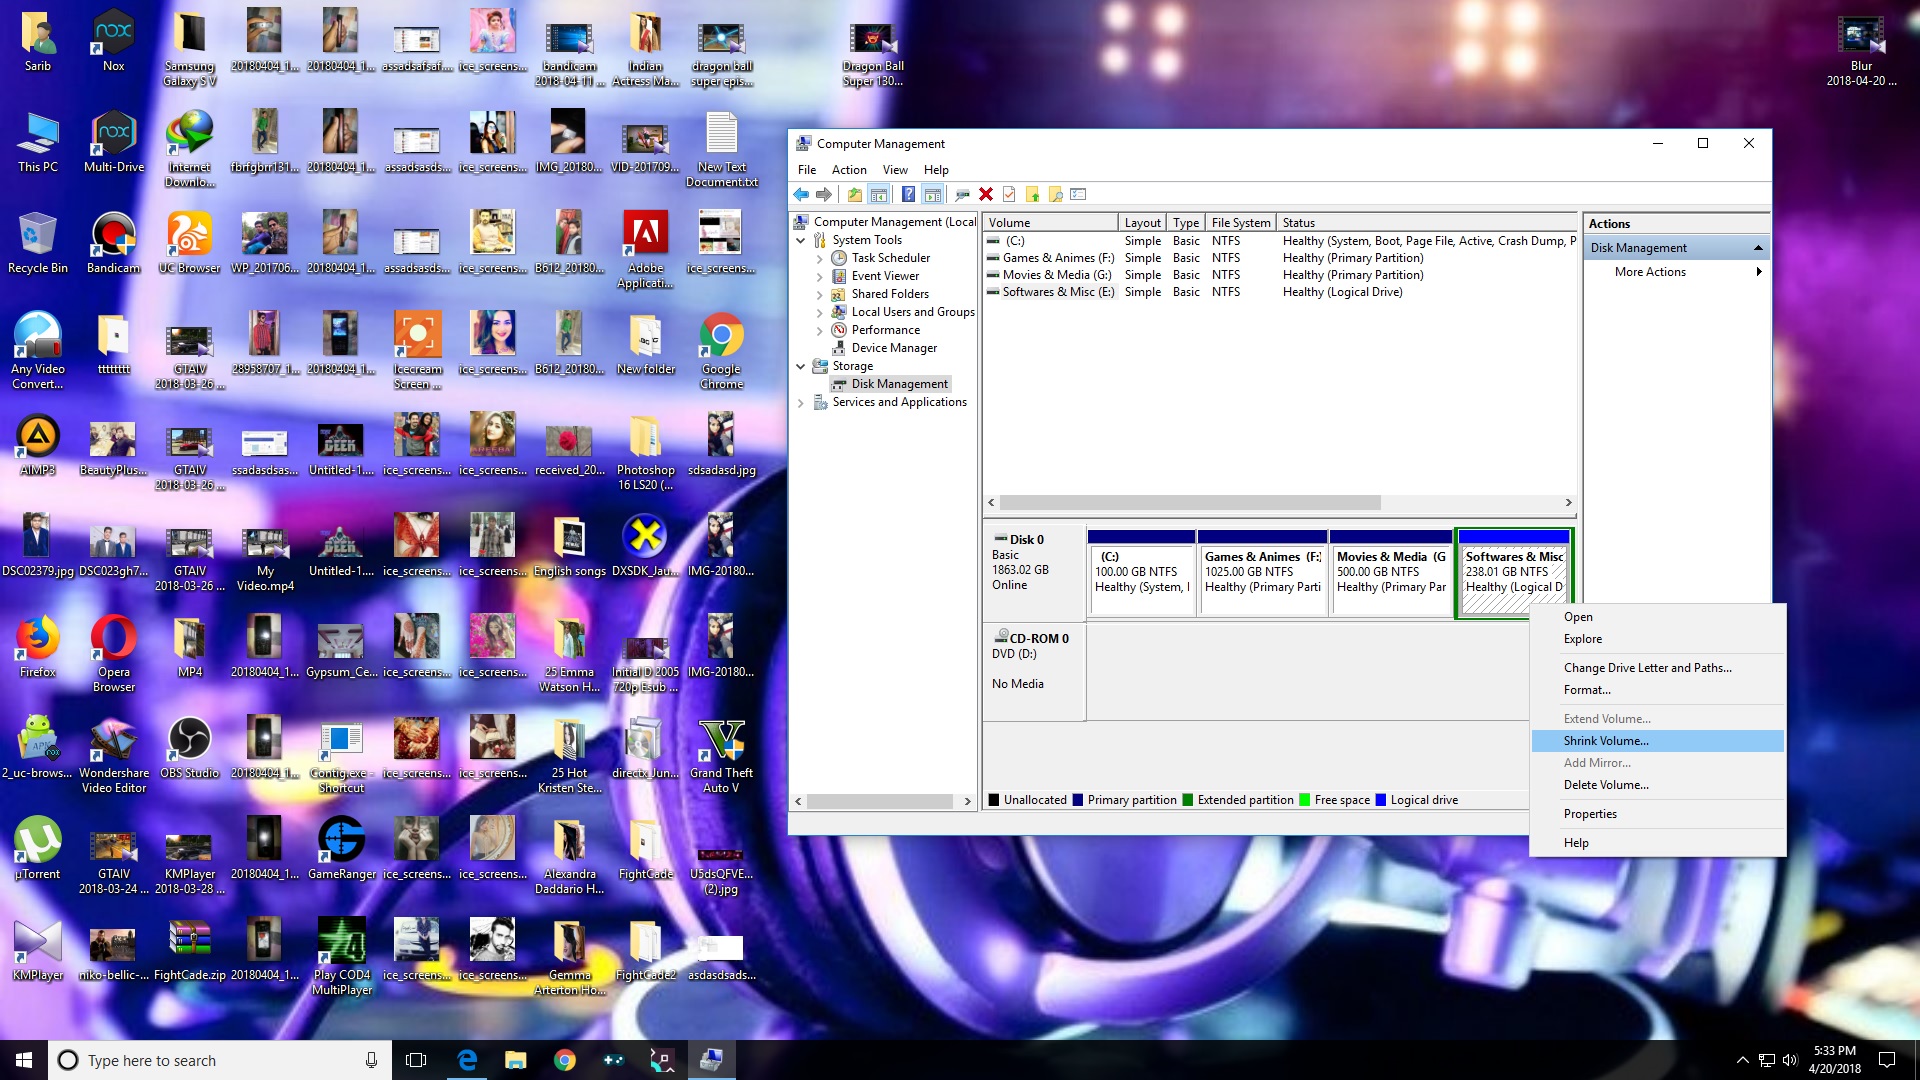
Task: Click the Forward arrow in toolbar
Action: [x=824, y=194]
